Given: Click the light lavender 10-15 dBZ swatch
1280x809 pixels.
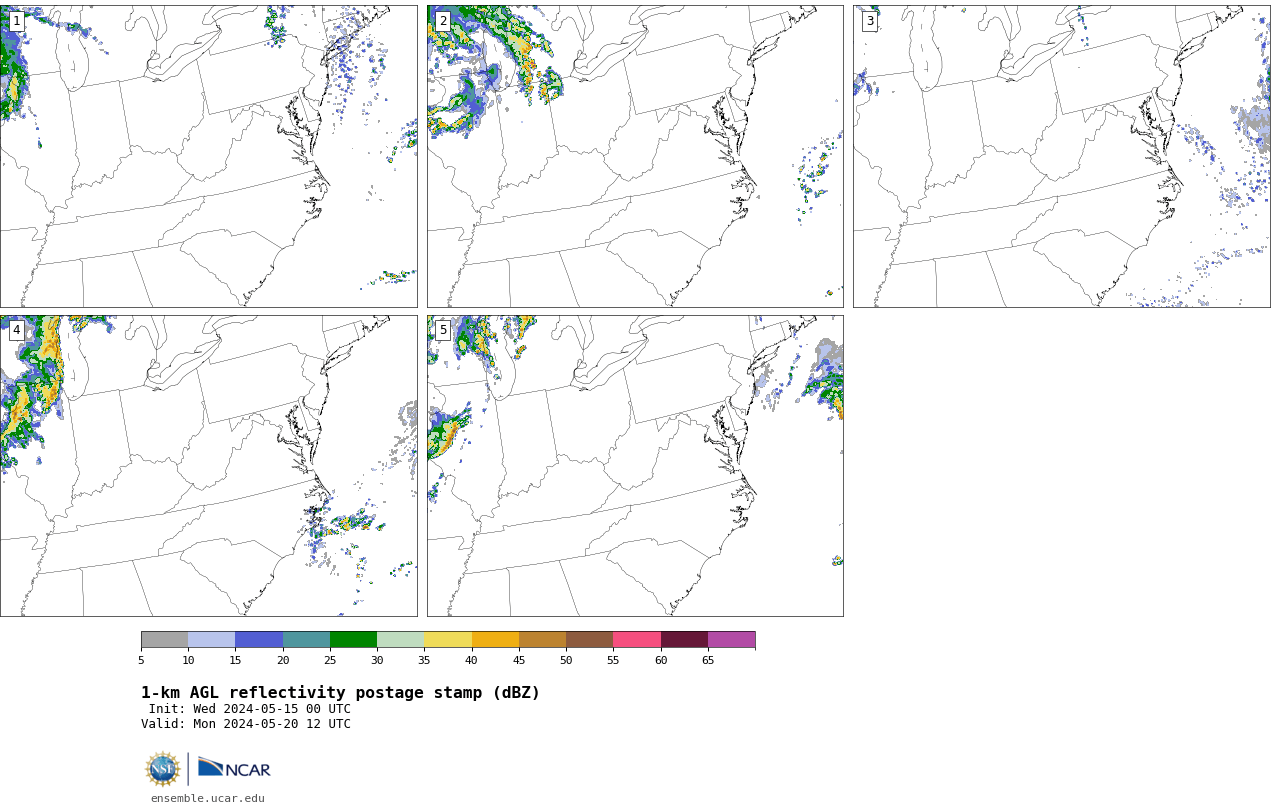Looking at the screenshot, I should pos(211,640).
